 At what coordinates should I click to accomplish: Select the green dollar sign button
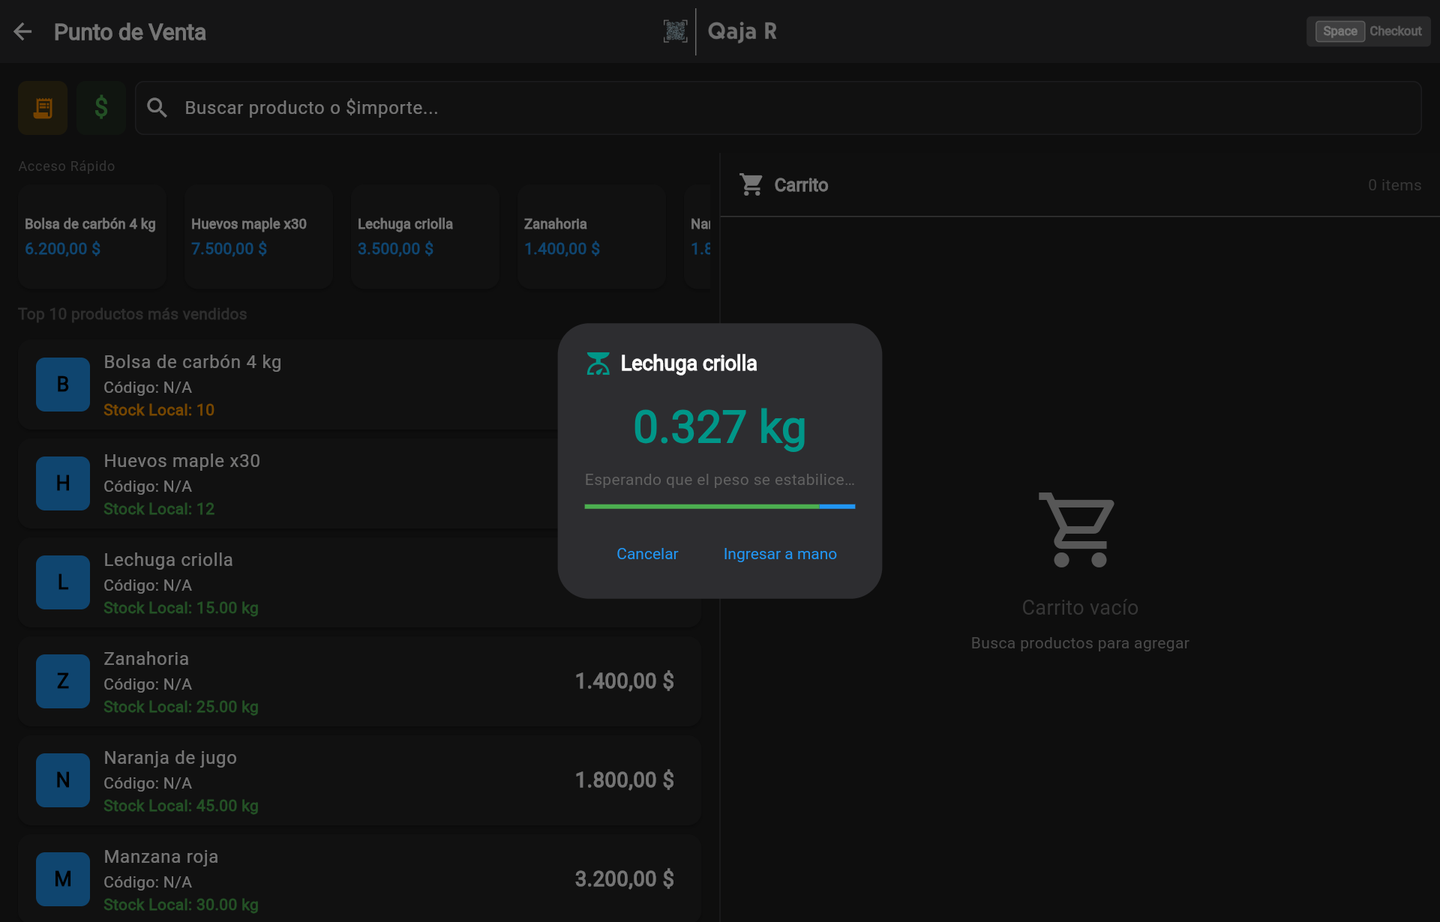(x=101, y=108)
